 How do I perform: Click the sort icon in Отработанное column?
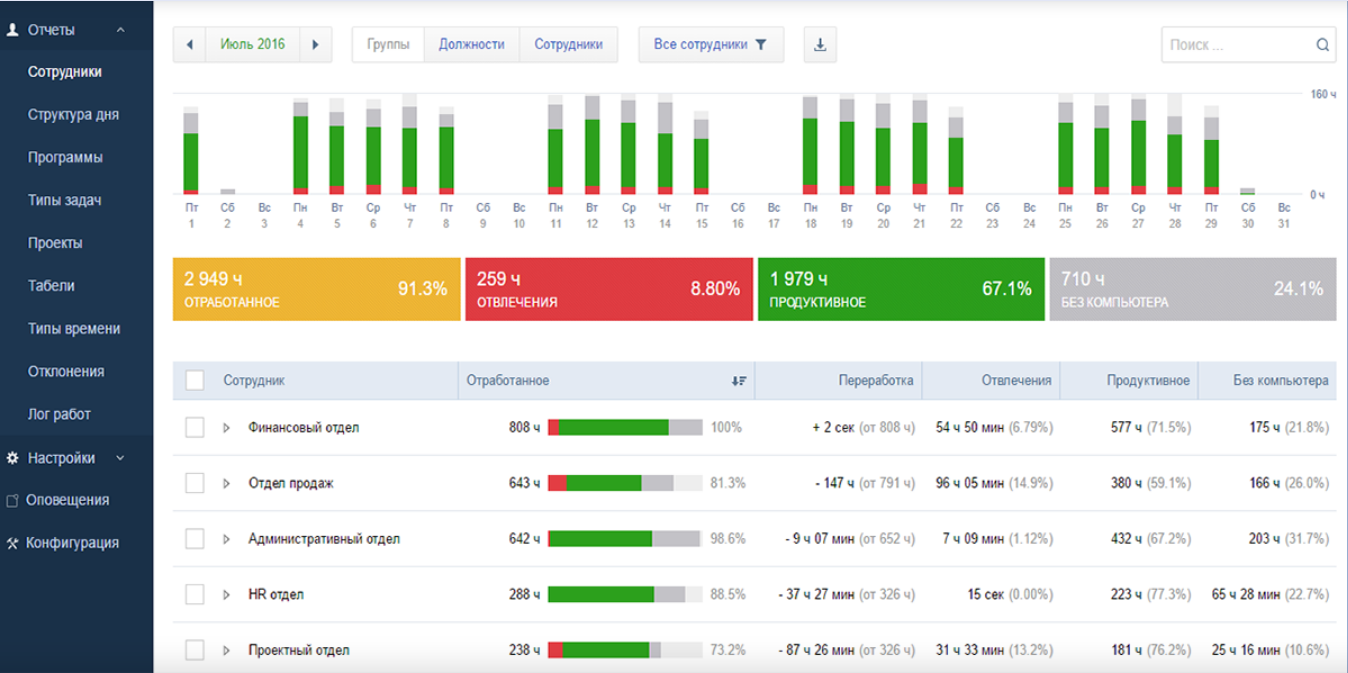coord(739,381)
